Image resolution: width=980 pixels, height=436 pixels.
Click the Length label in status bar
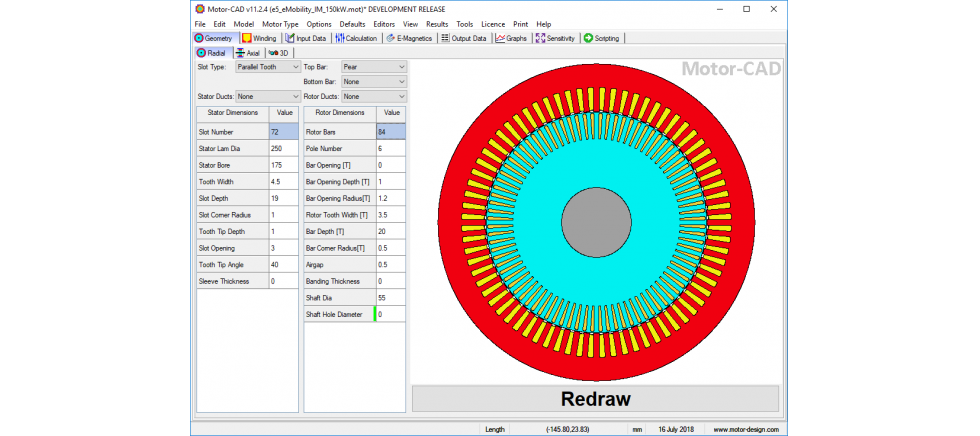[493, 429]
